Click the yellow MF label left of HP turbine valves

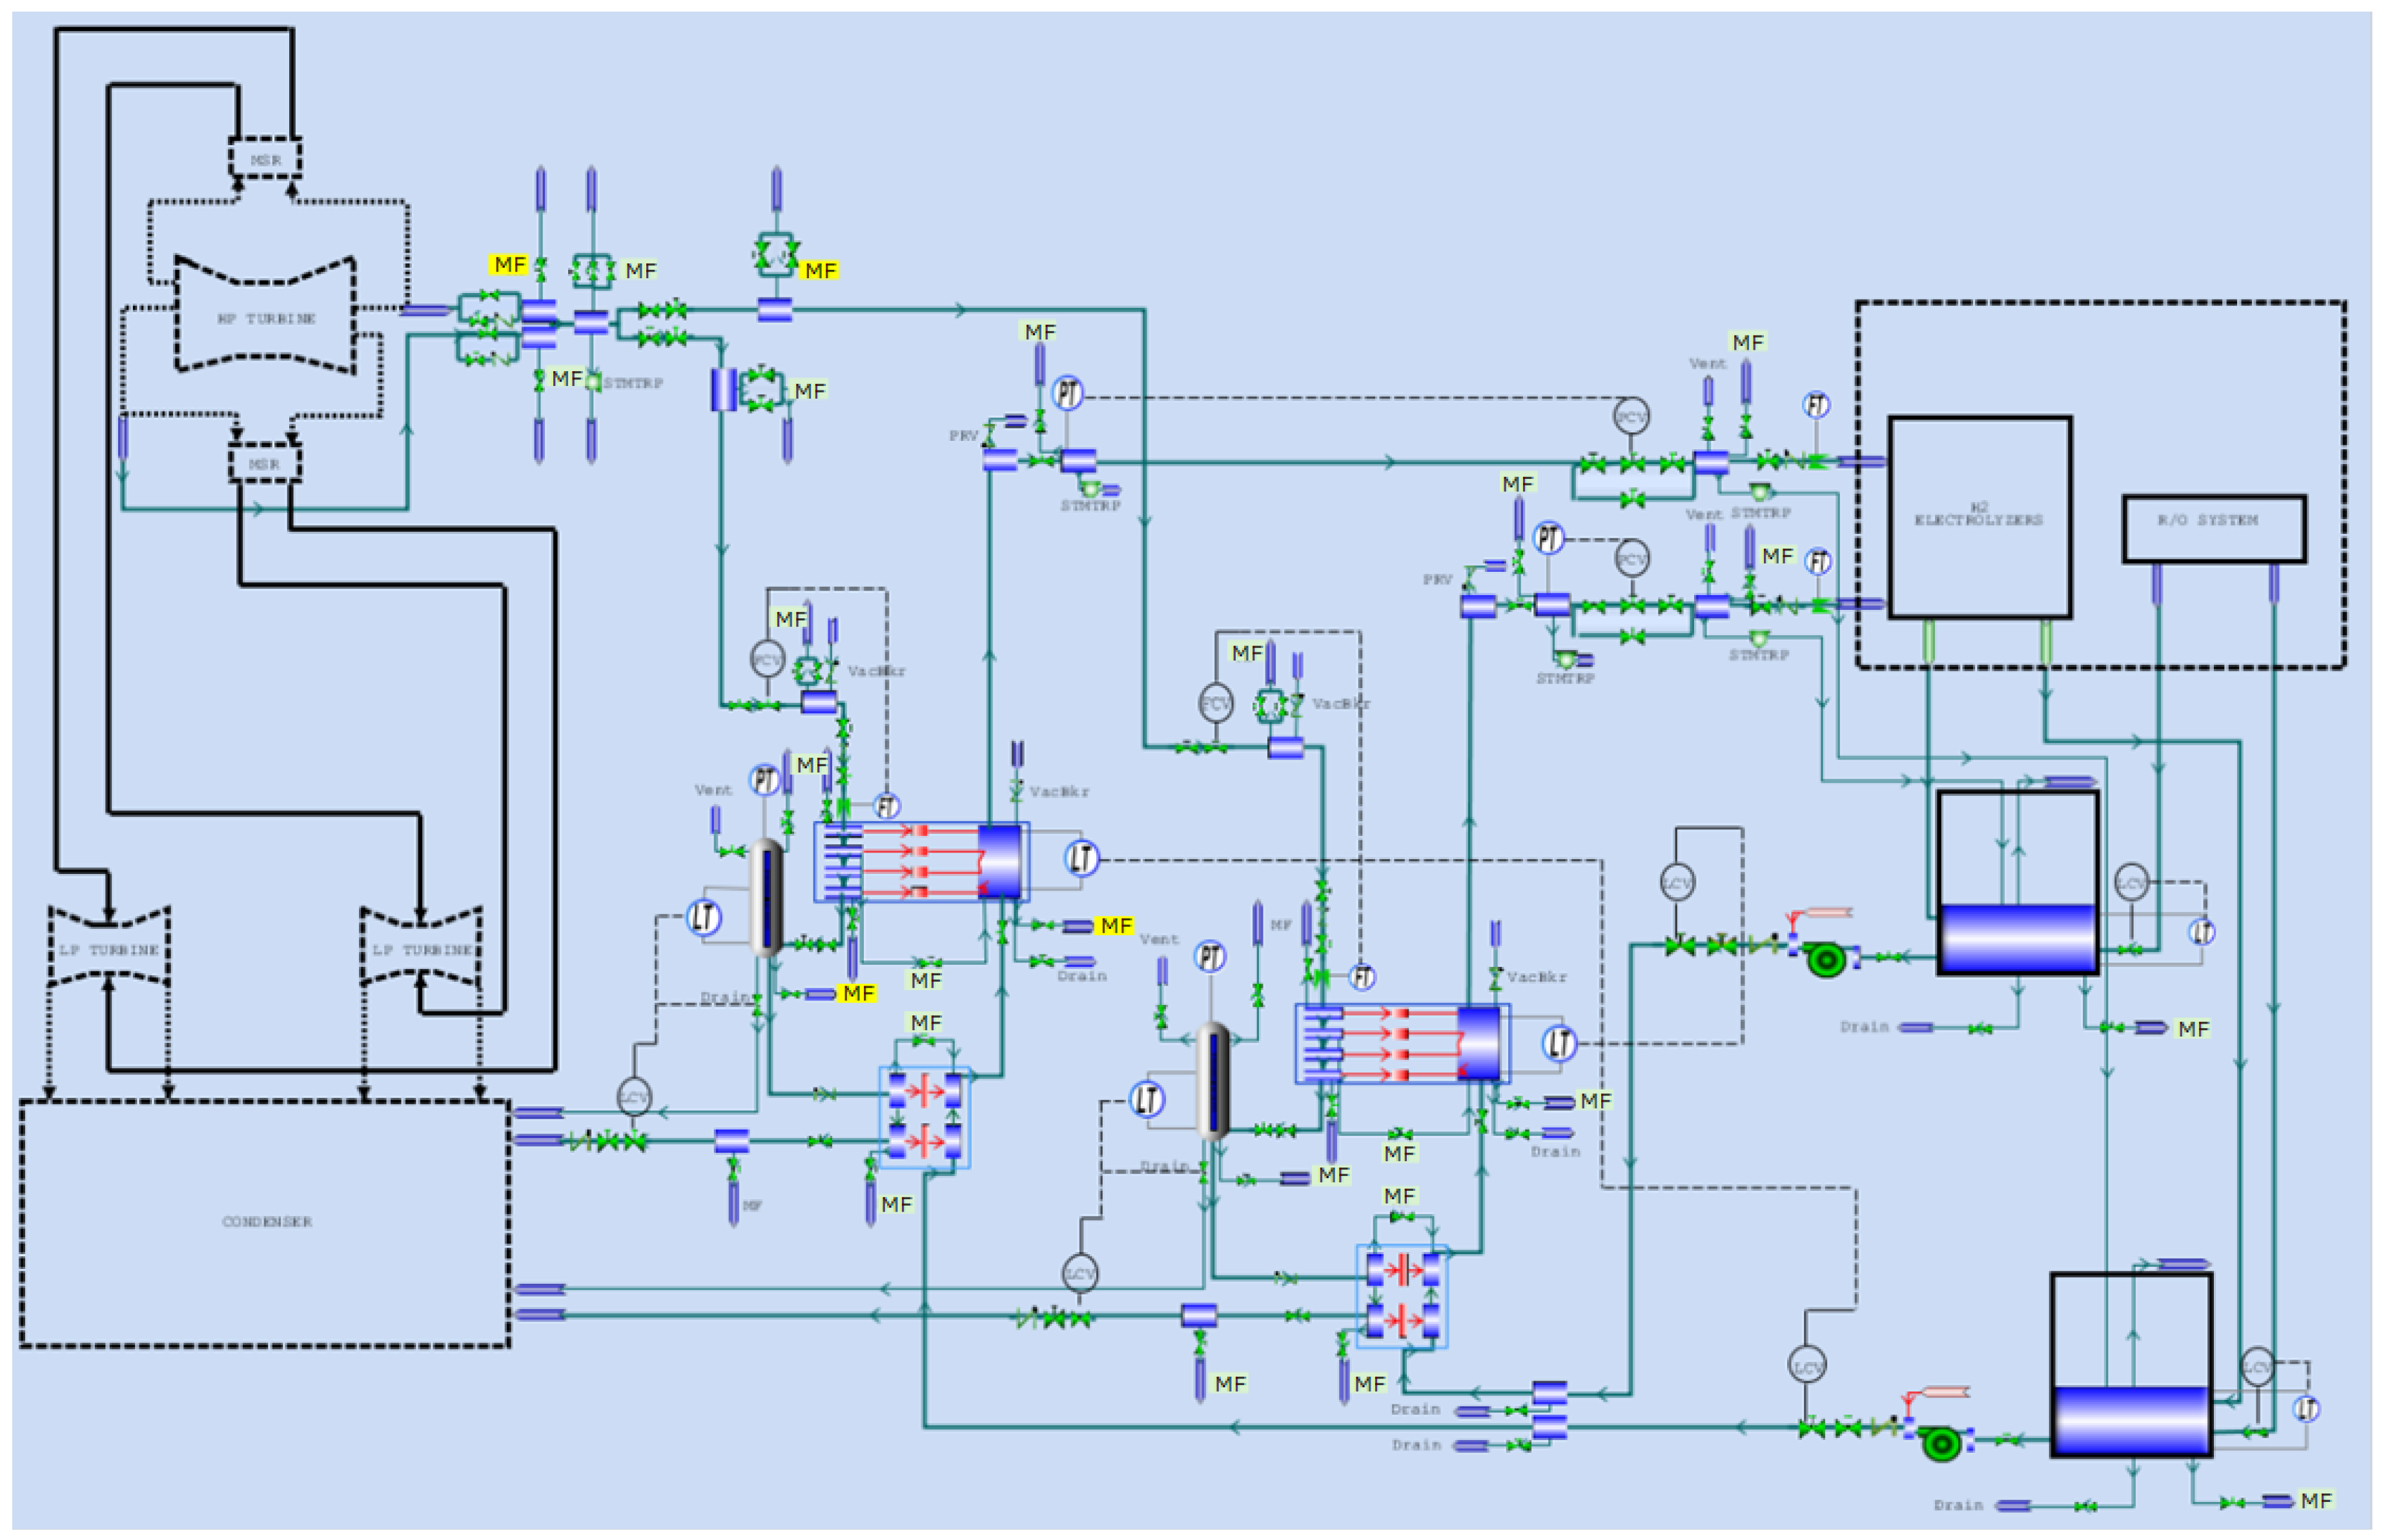tap(509, 264)
